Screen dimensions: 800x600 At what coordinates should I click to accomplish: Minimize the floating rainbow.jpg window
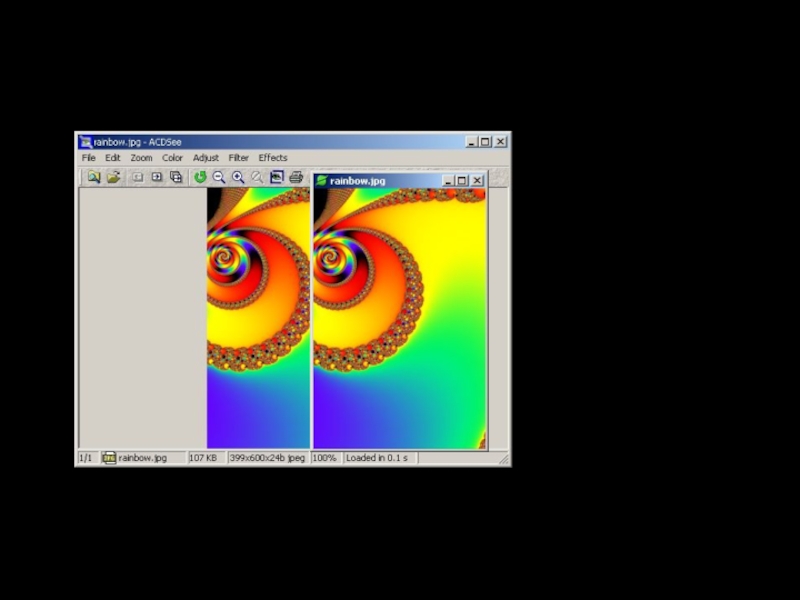[x=448, y=181]
